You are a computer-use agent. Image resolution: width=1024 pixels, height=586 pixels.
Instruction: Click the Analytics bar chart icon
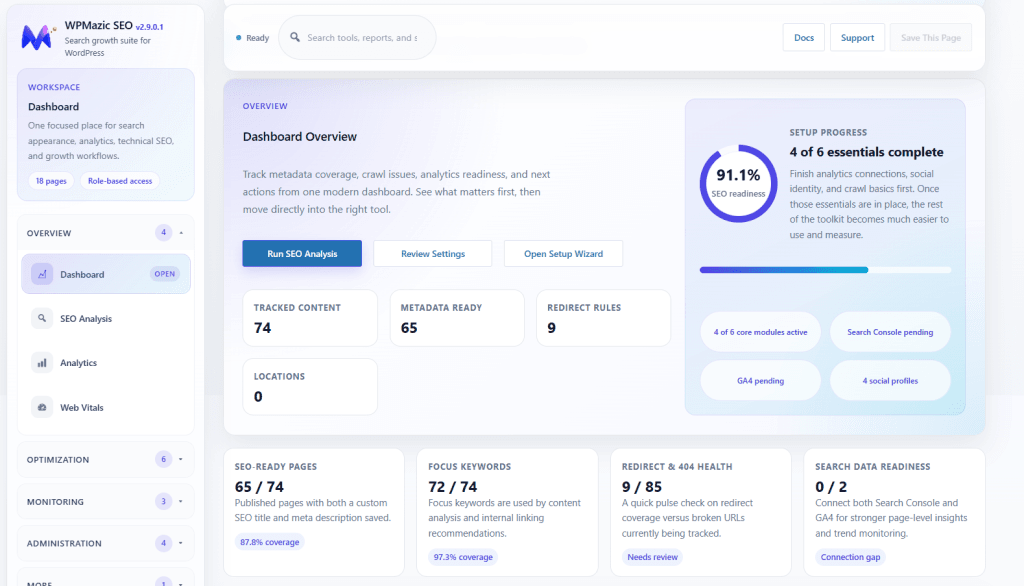point(42,363)
